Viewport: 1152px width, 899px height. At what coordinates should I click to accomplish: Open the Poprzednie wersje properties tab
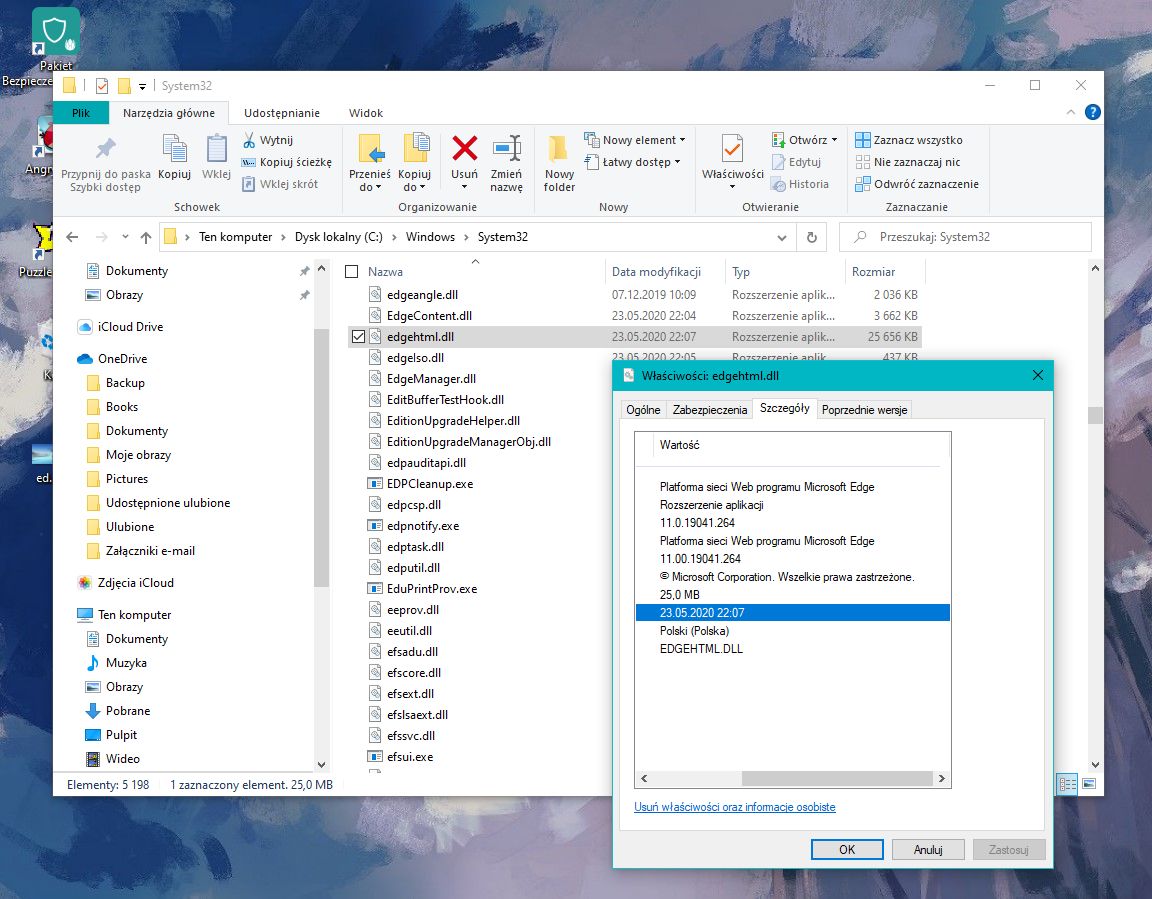(x=864, y=410)
